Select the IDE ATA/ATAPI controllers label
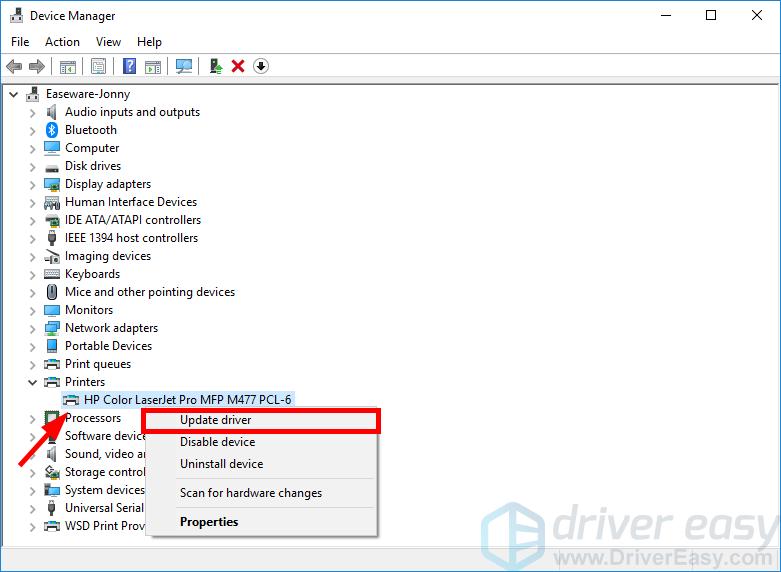 tap(132, 220)
